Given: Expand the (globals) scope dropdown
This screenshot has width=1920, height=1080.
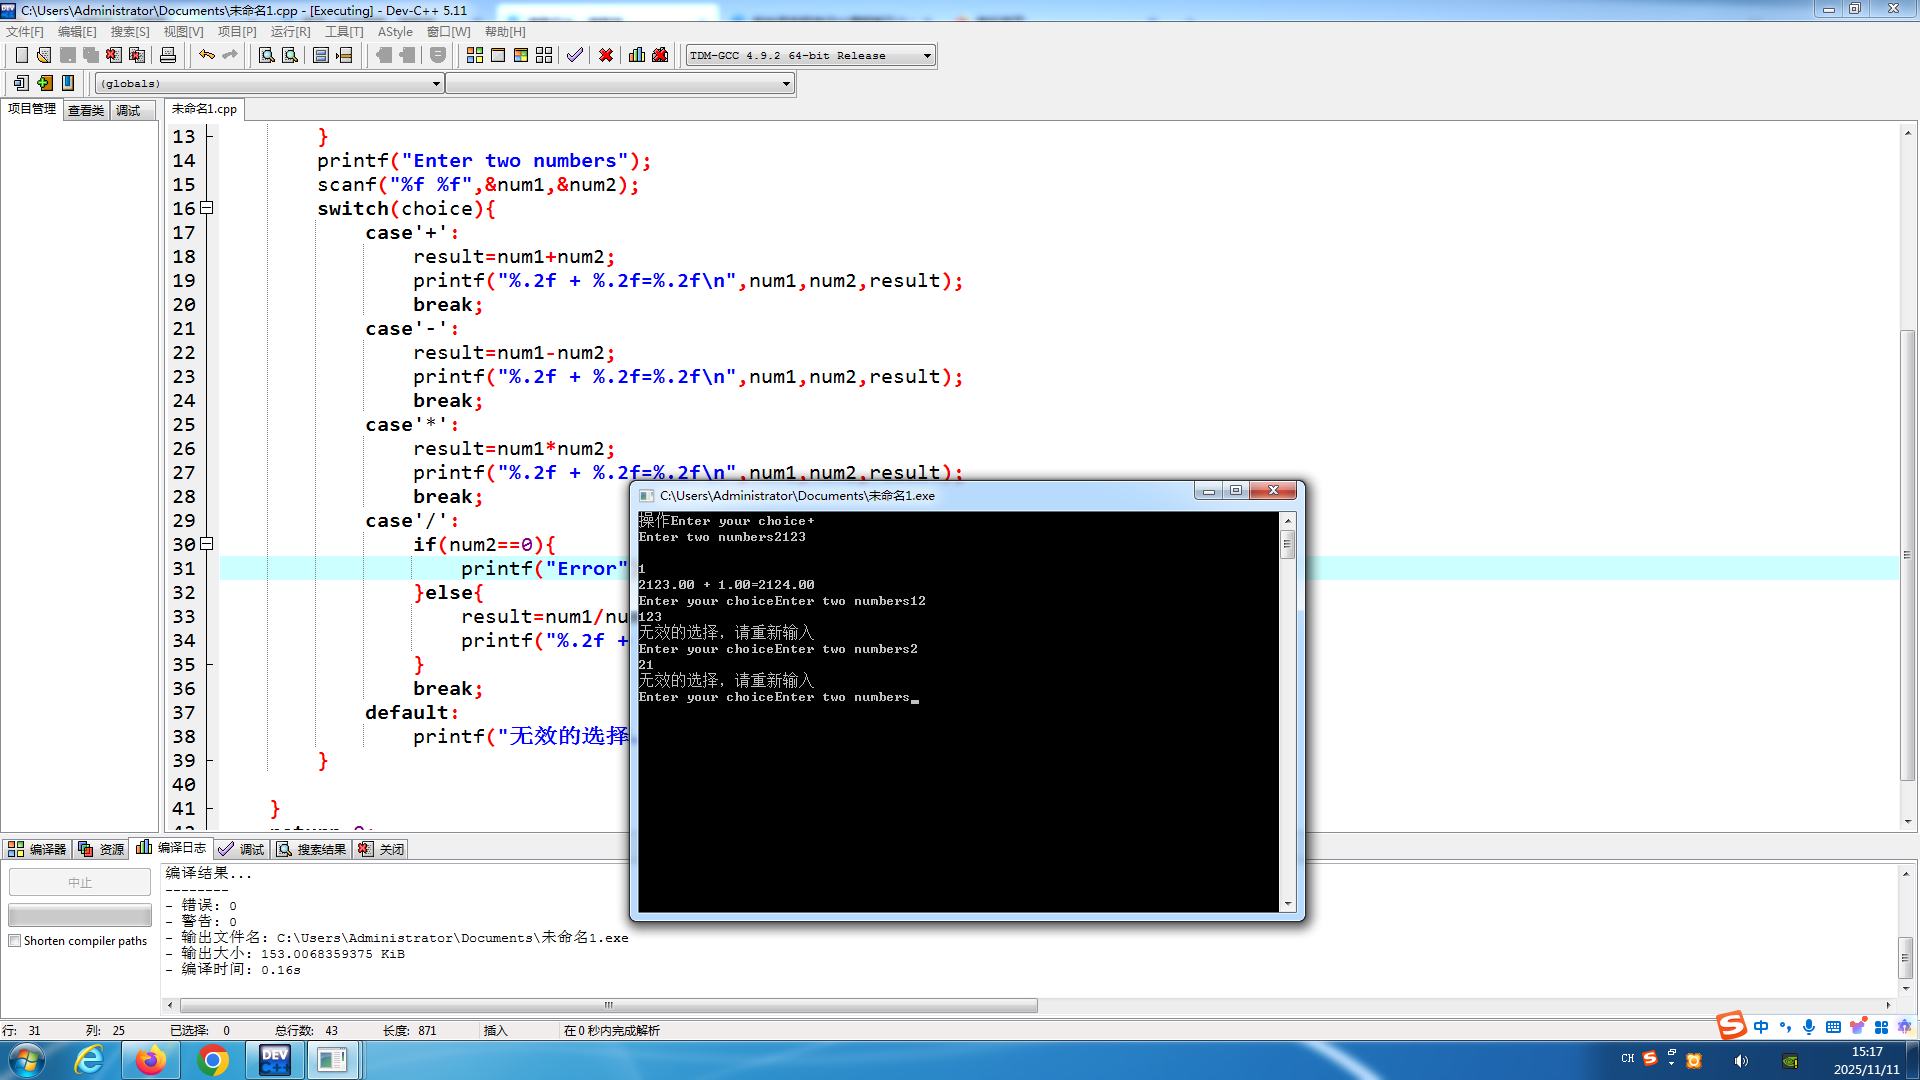Looking at the screenshot, I should [x=436, y=84].
